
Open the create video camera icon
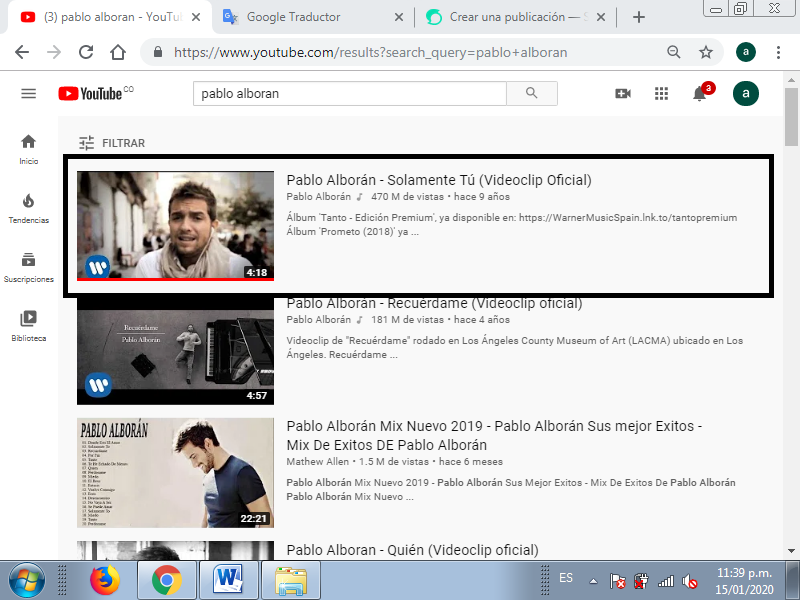(623, 93)
